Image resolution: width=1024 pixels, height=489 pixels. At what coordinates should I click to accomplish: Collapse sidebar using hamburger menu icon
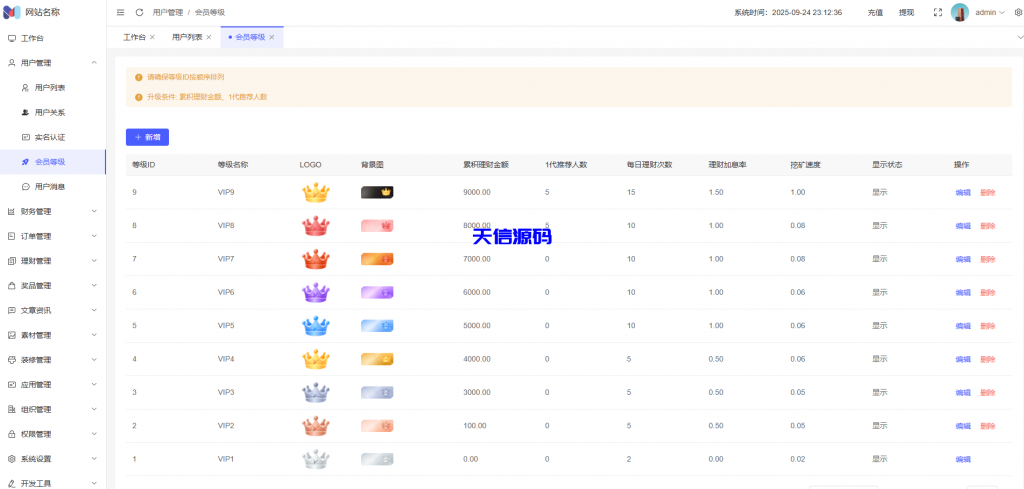(121, 13)
